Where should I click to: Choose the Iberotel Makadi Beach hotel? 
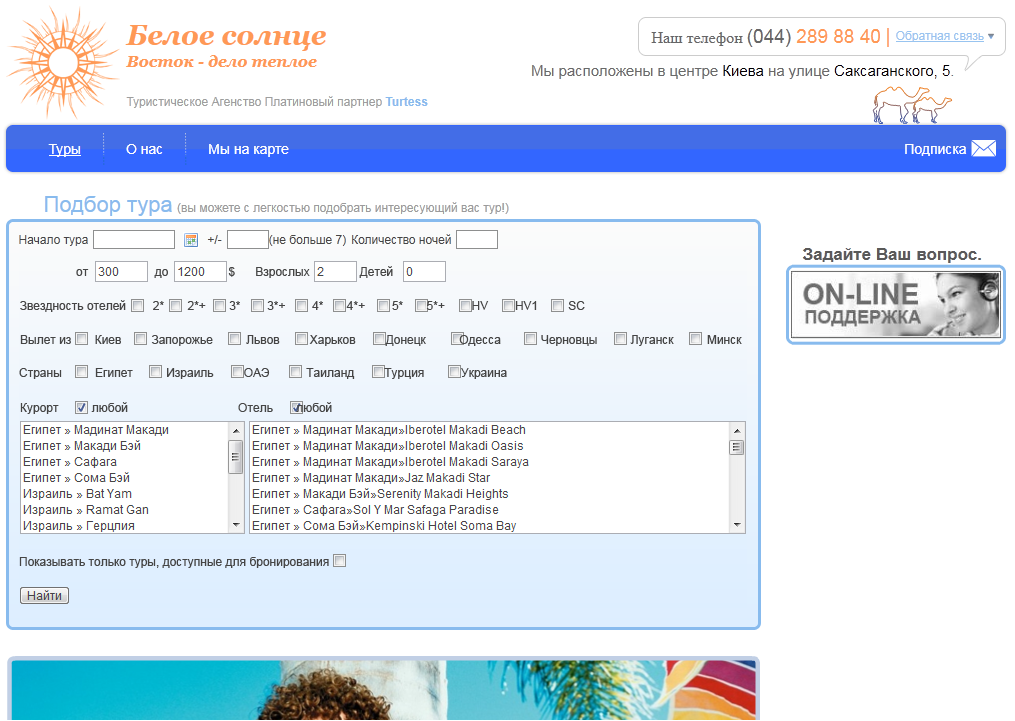[x=489, y=430]
